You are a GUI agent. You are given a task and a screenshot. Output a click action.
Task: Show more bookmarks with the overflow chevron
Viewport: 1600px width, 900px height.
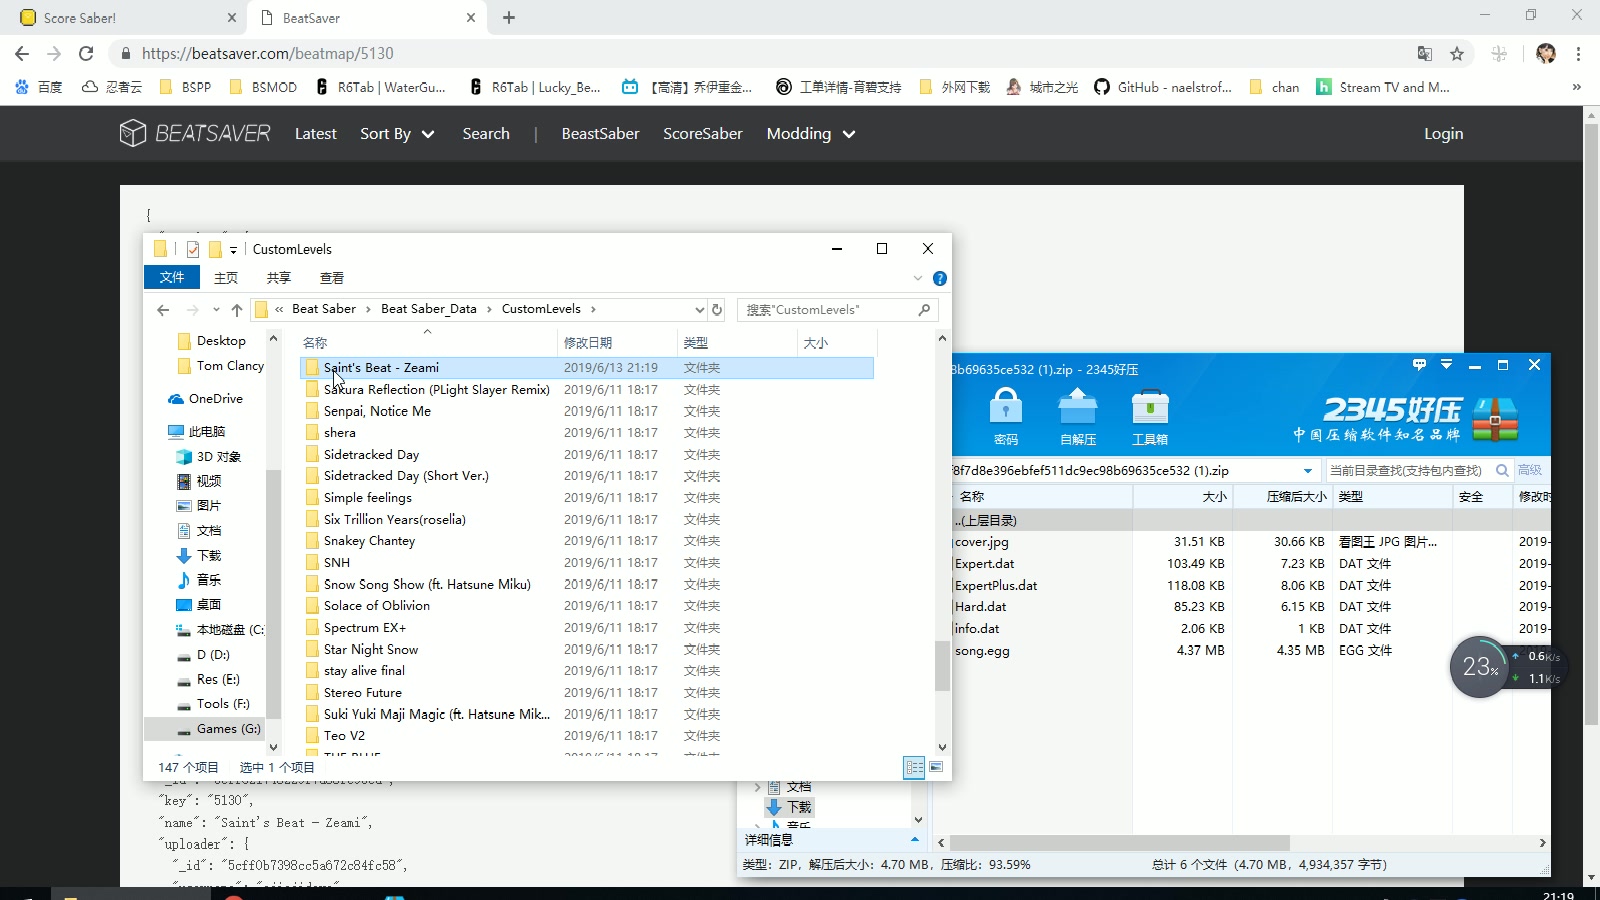pyautogui.click(x=1576, y=87)
